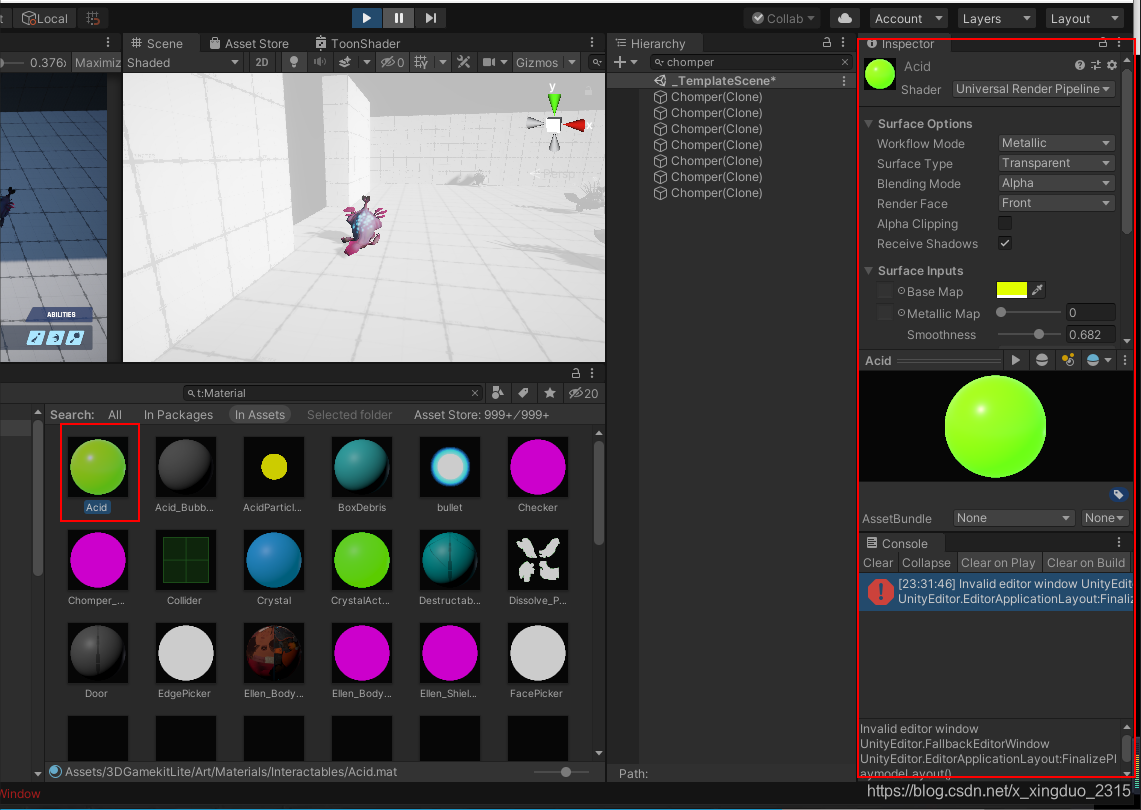The width and height of the screenshot is (1141, 810).
Task: Open scene camera settings icon
Action: point(489,63)
